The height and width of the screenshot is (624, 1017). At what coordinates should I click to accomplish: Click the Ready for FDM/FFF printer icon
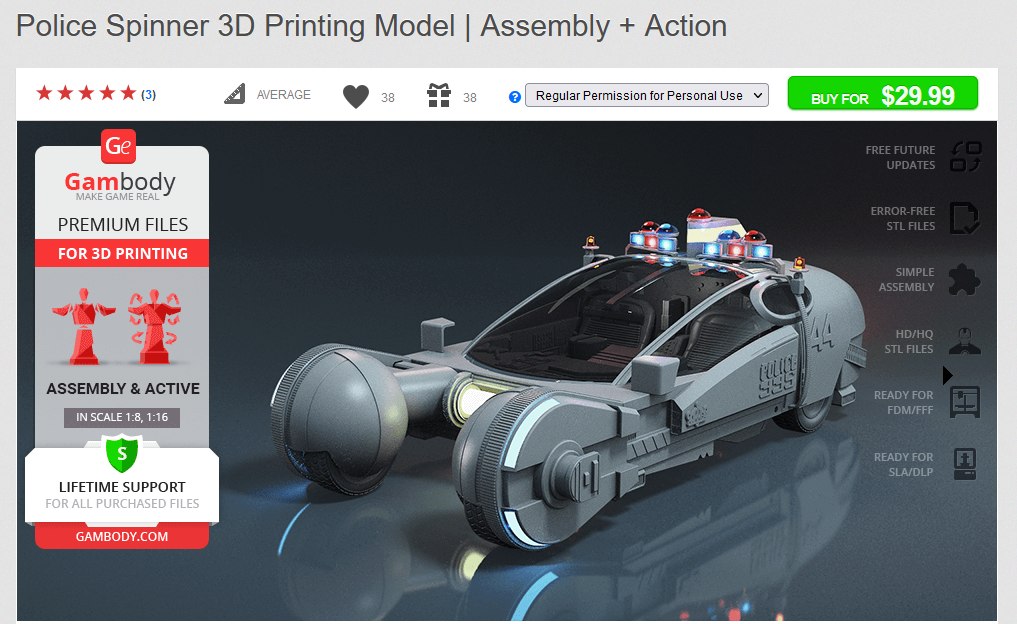[x=965, y=402]
